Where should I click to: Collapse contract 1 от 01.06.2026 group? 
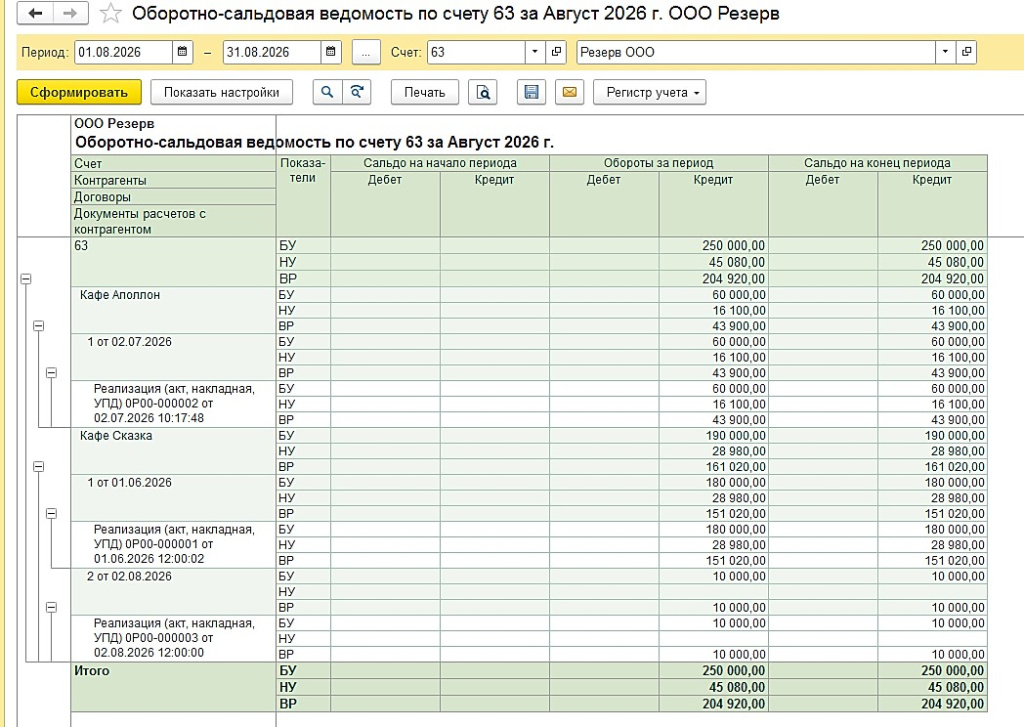click(x=51, y=514)
